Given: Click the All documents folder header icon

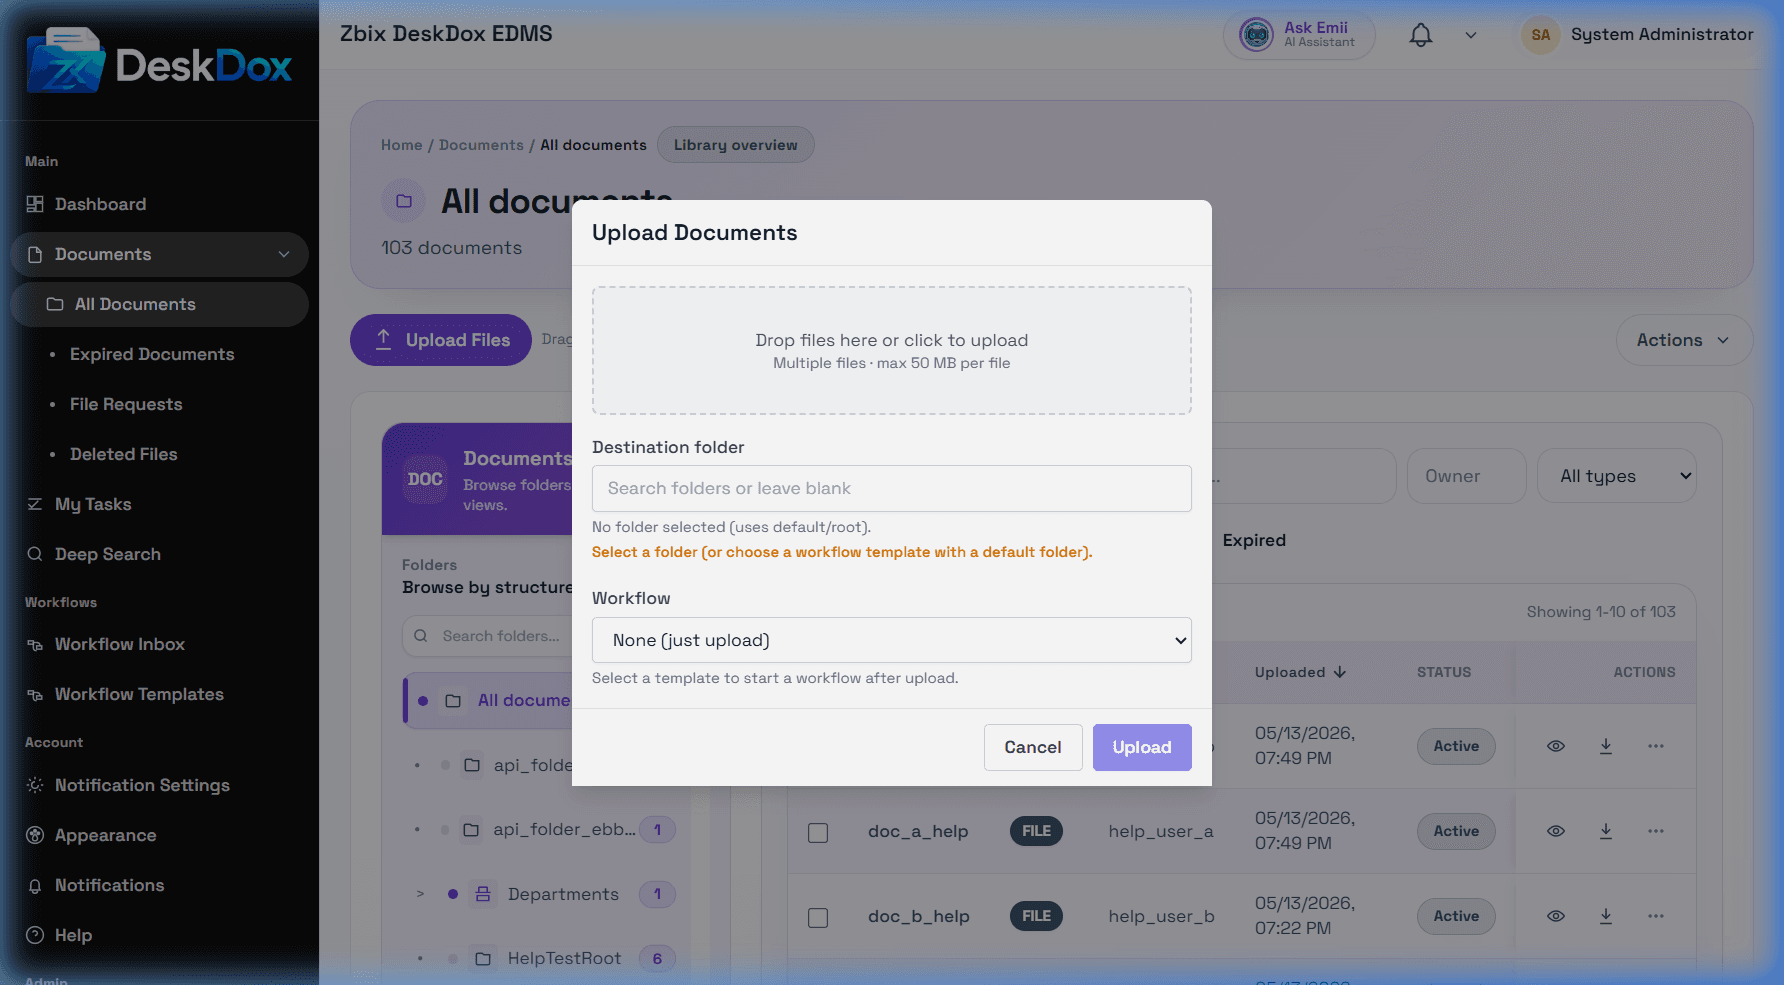Looking at the screenshot, I should pyautogui.click(x=404, y=201).
